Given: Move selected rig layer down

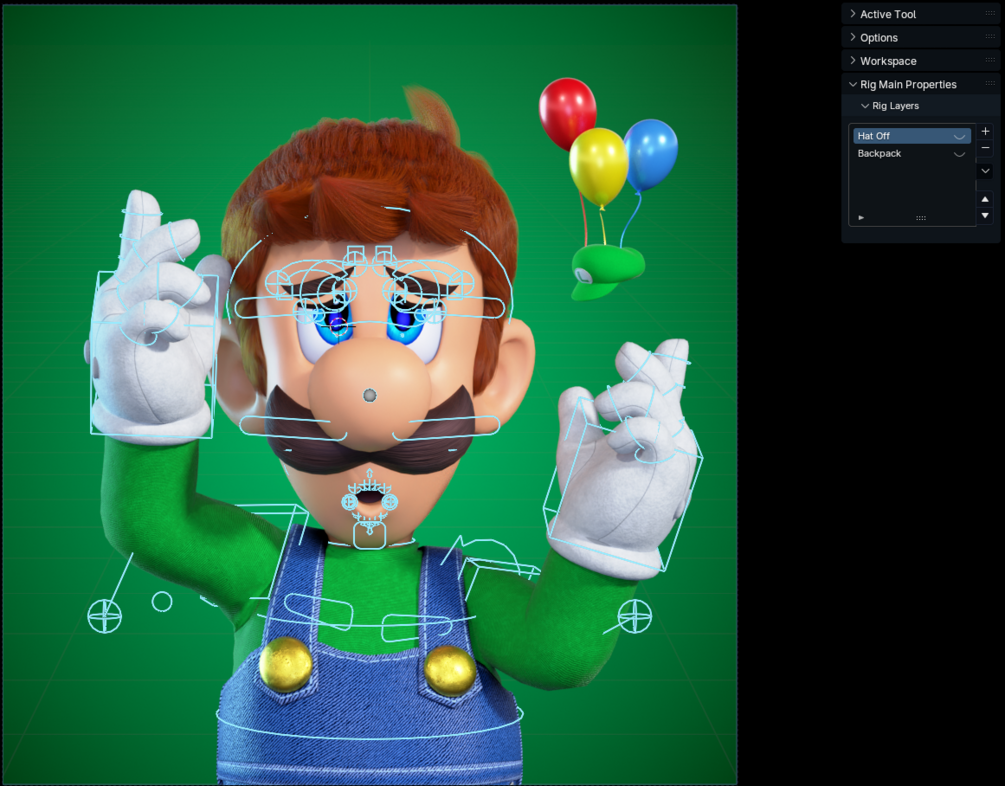Looking at the screenshot, I should pos(985,216).
